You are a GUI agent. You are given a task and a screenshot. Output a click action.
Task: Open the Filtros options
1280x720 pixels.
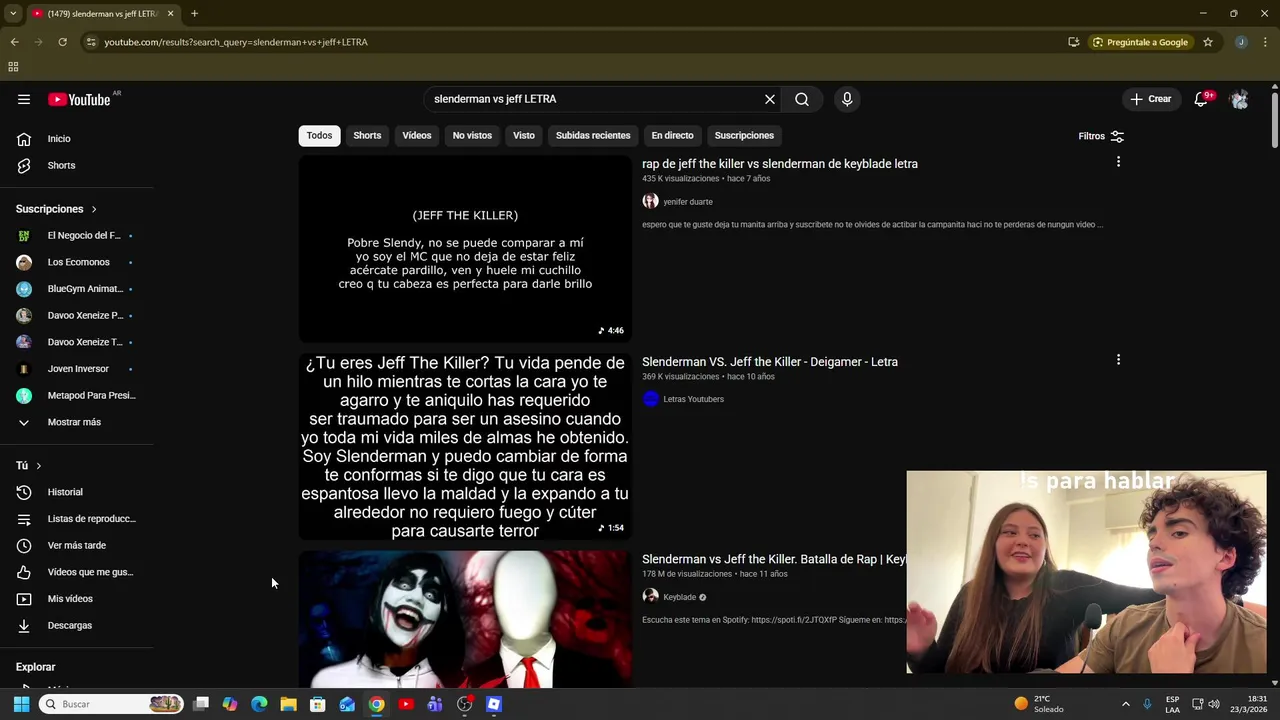point(1101,136)
